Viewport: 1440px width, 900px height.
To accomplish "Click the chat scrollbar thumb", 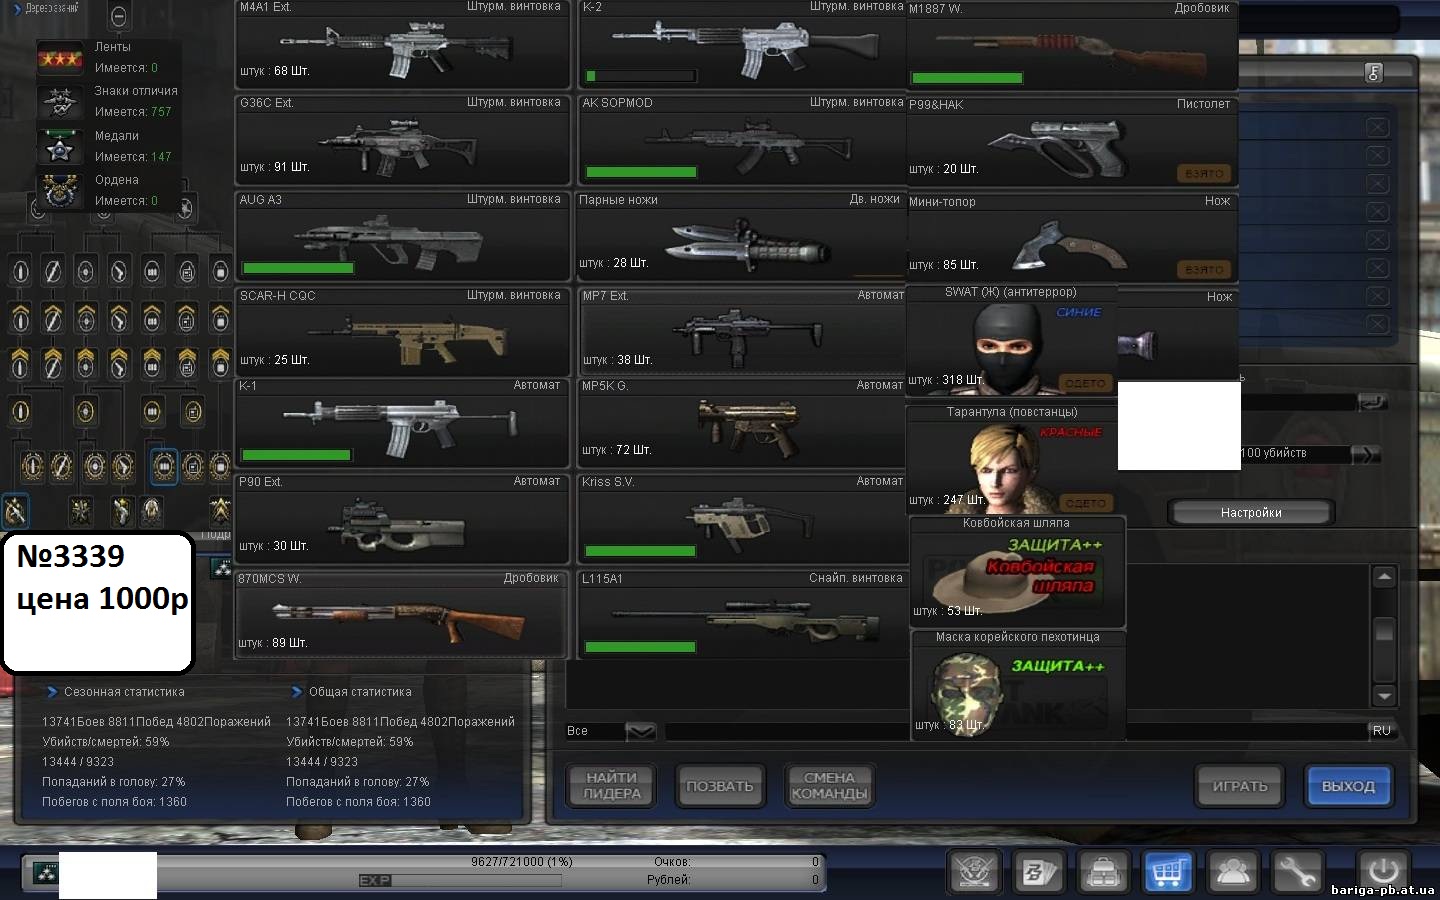I will 1384,631.
